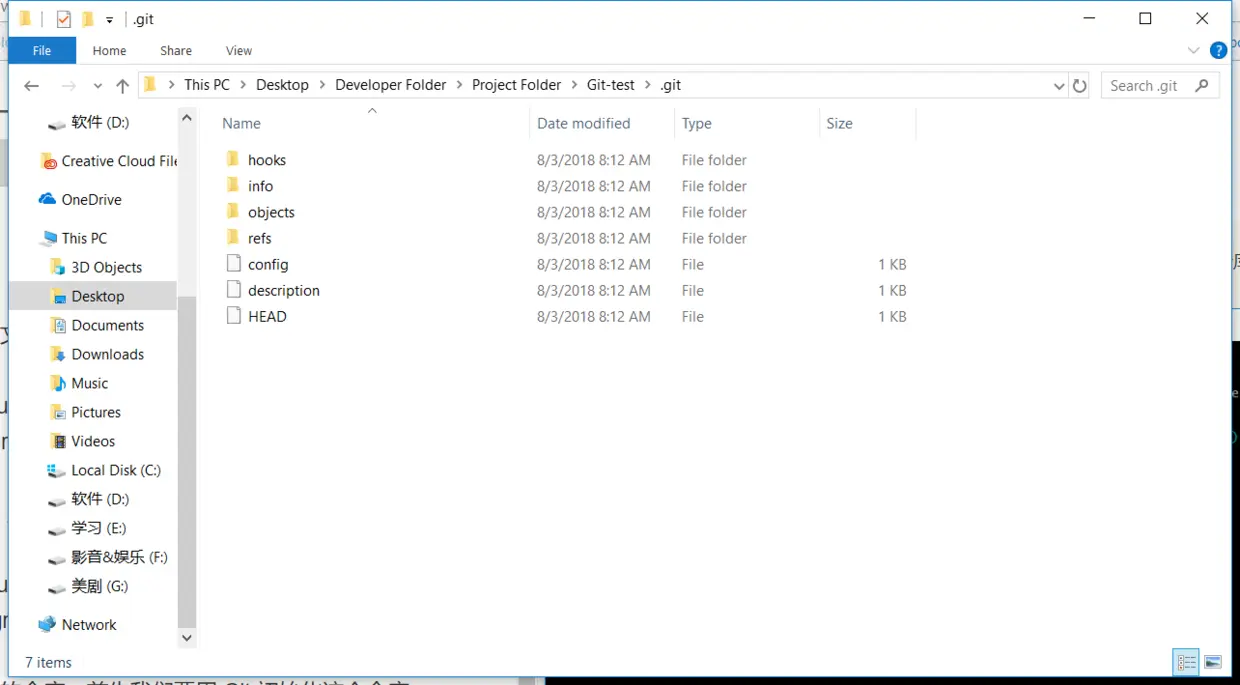Go up one folder level arrow
The width and height of the screenshot is (1240, 685).
point(122,86)
